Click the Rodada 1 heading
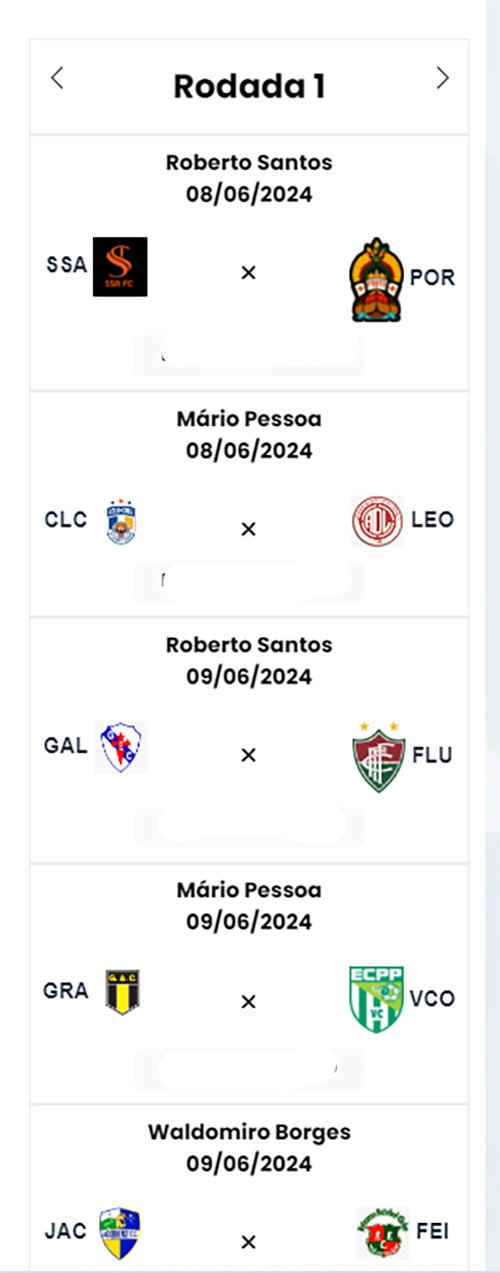This screenshot has height=1273, width=500. [249, 86]
